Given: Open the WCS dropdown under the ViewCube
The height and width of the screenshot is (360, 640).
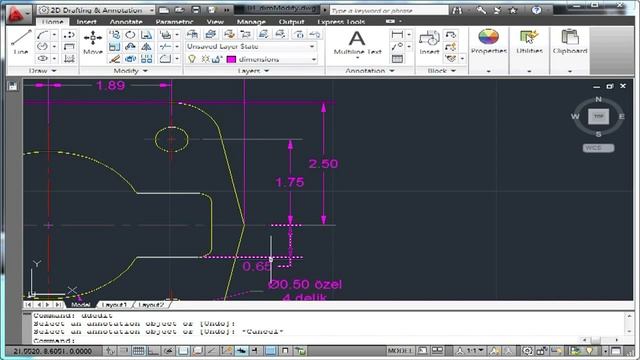Looking at the screenshot, I should 598,148.
